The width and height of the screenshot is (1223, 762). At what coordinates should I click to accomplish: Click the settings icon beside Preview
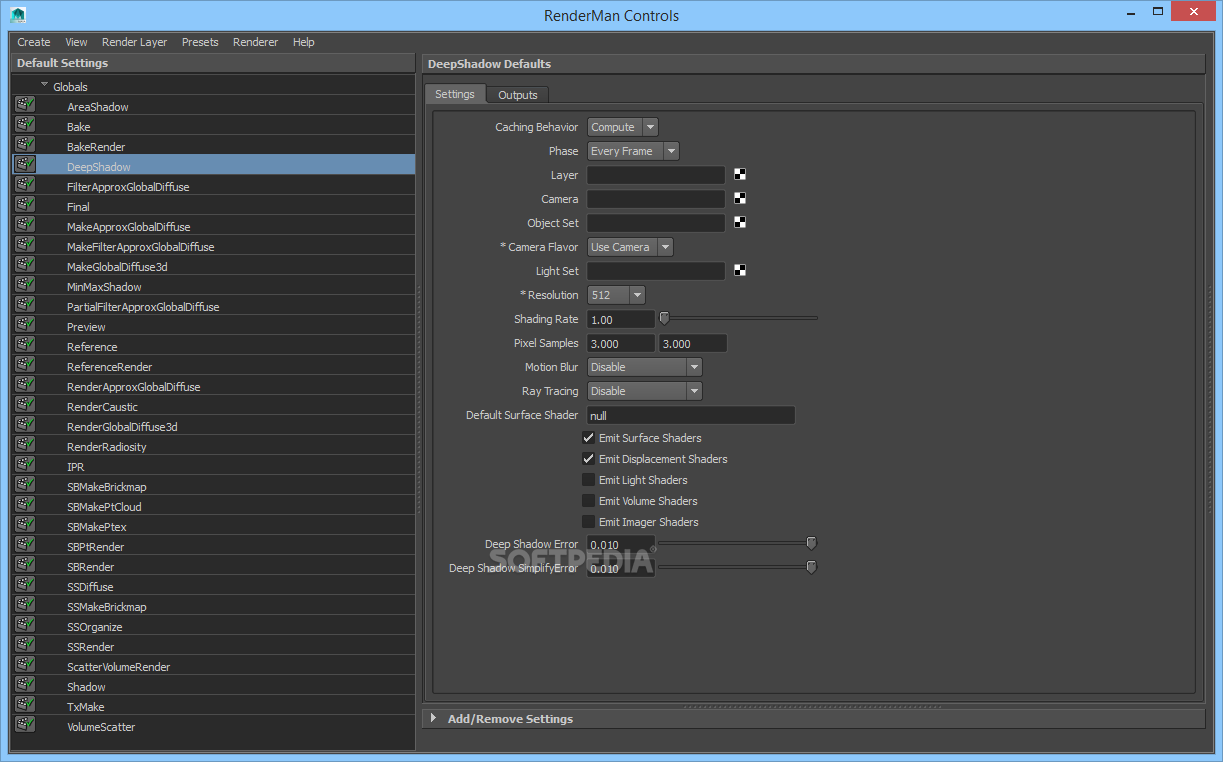[x=25, y=325]
